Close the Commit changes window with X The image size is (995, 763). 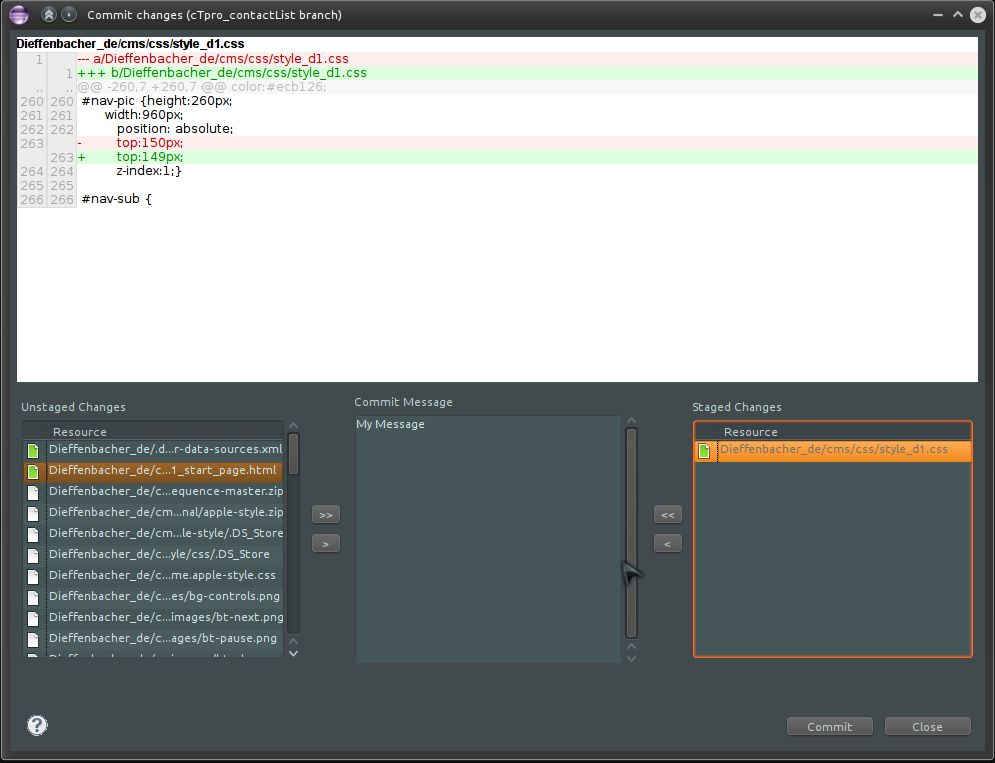[x=978, y=15]
